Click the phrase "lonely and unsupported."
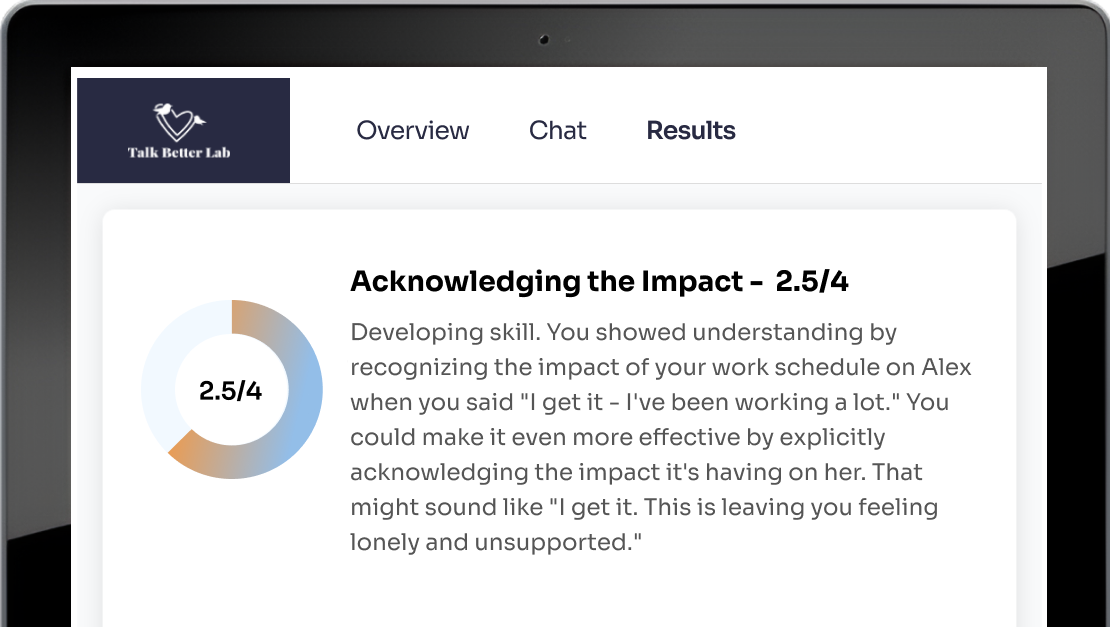The height and width of the screenshot is (627, 1110). click(495, 542)
